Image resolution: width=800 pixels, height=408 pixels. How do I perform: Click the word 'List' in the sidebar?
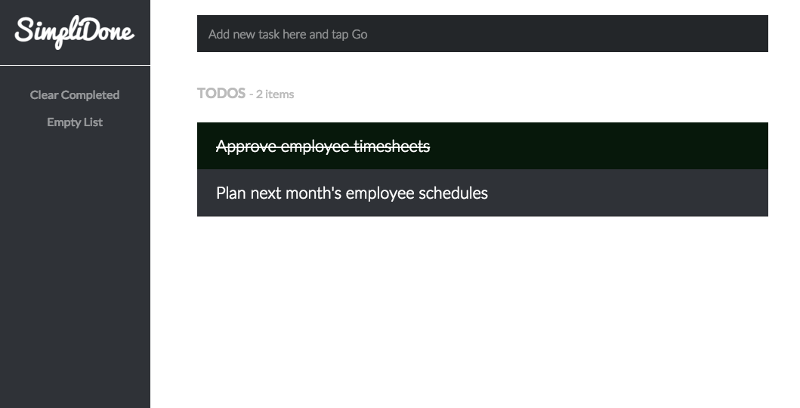coord(93,122)
